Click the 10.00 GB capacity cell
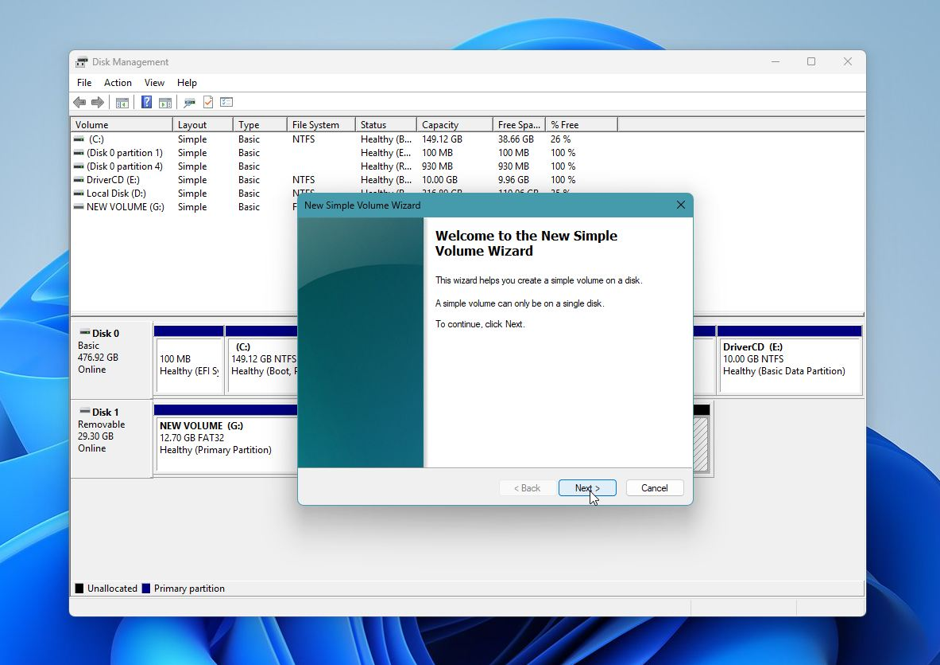This screenshot has height=665, width=940. 439,180
